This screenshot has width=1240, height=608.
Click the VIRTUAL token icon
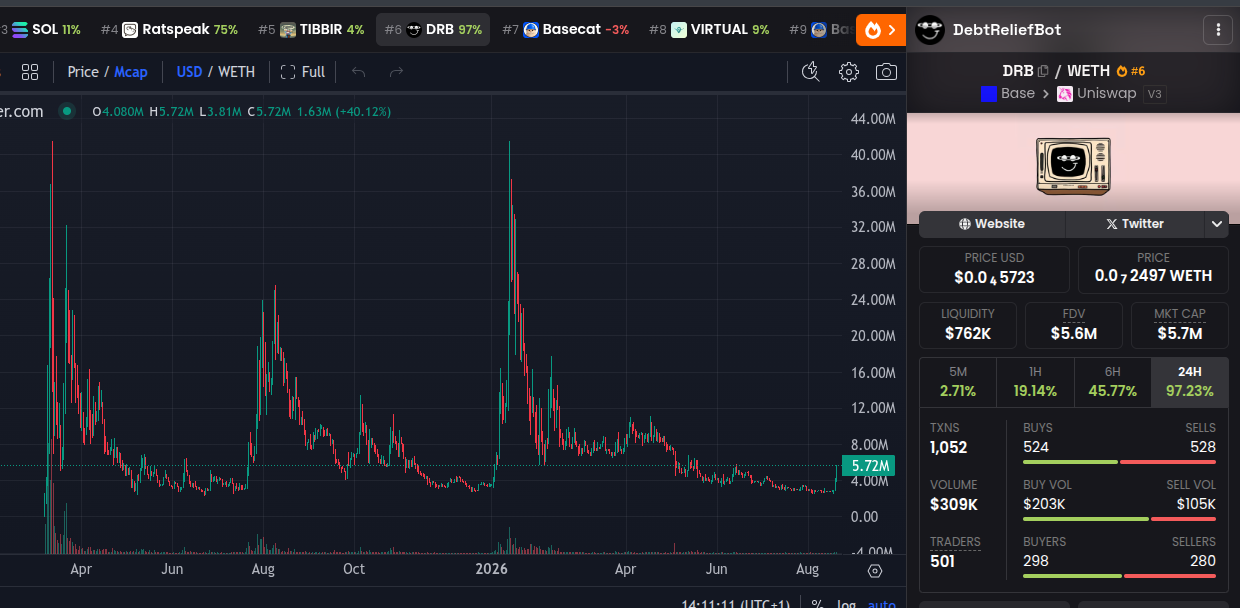(x=679, y=30)
